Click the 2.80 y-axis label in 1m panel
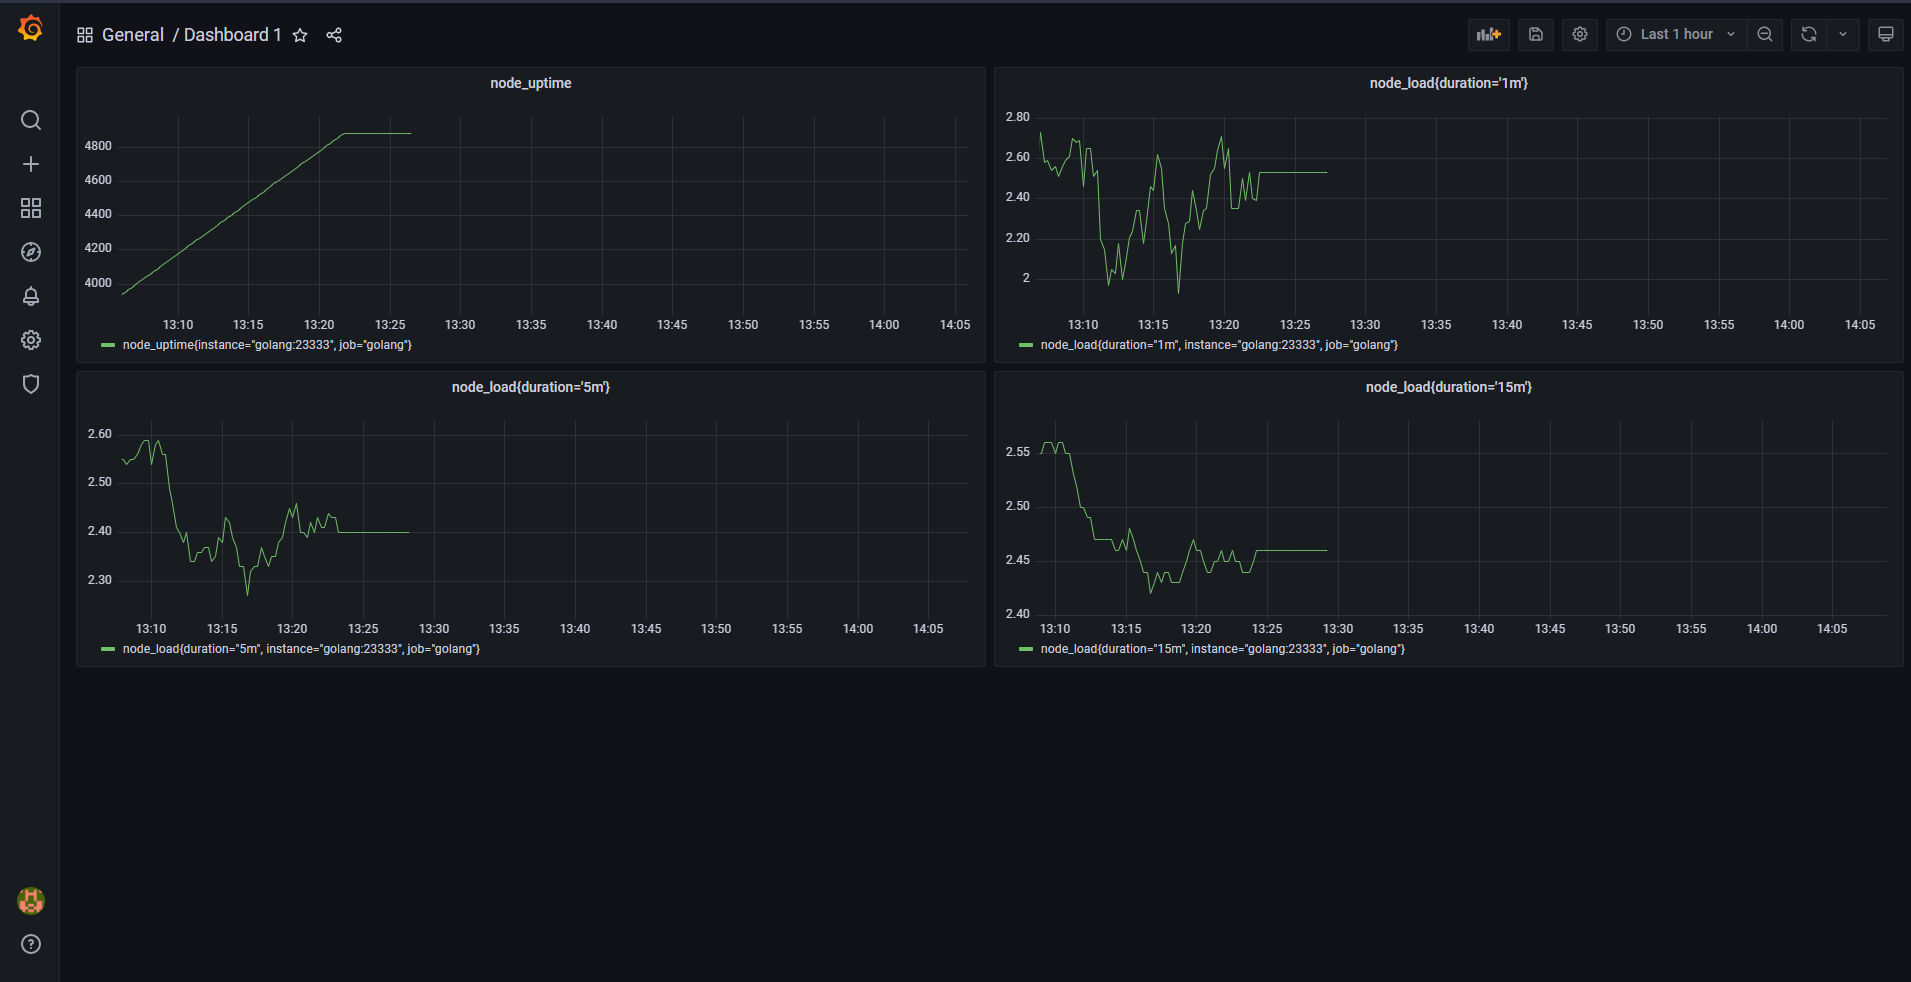 coord(1017,117)
